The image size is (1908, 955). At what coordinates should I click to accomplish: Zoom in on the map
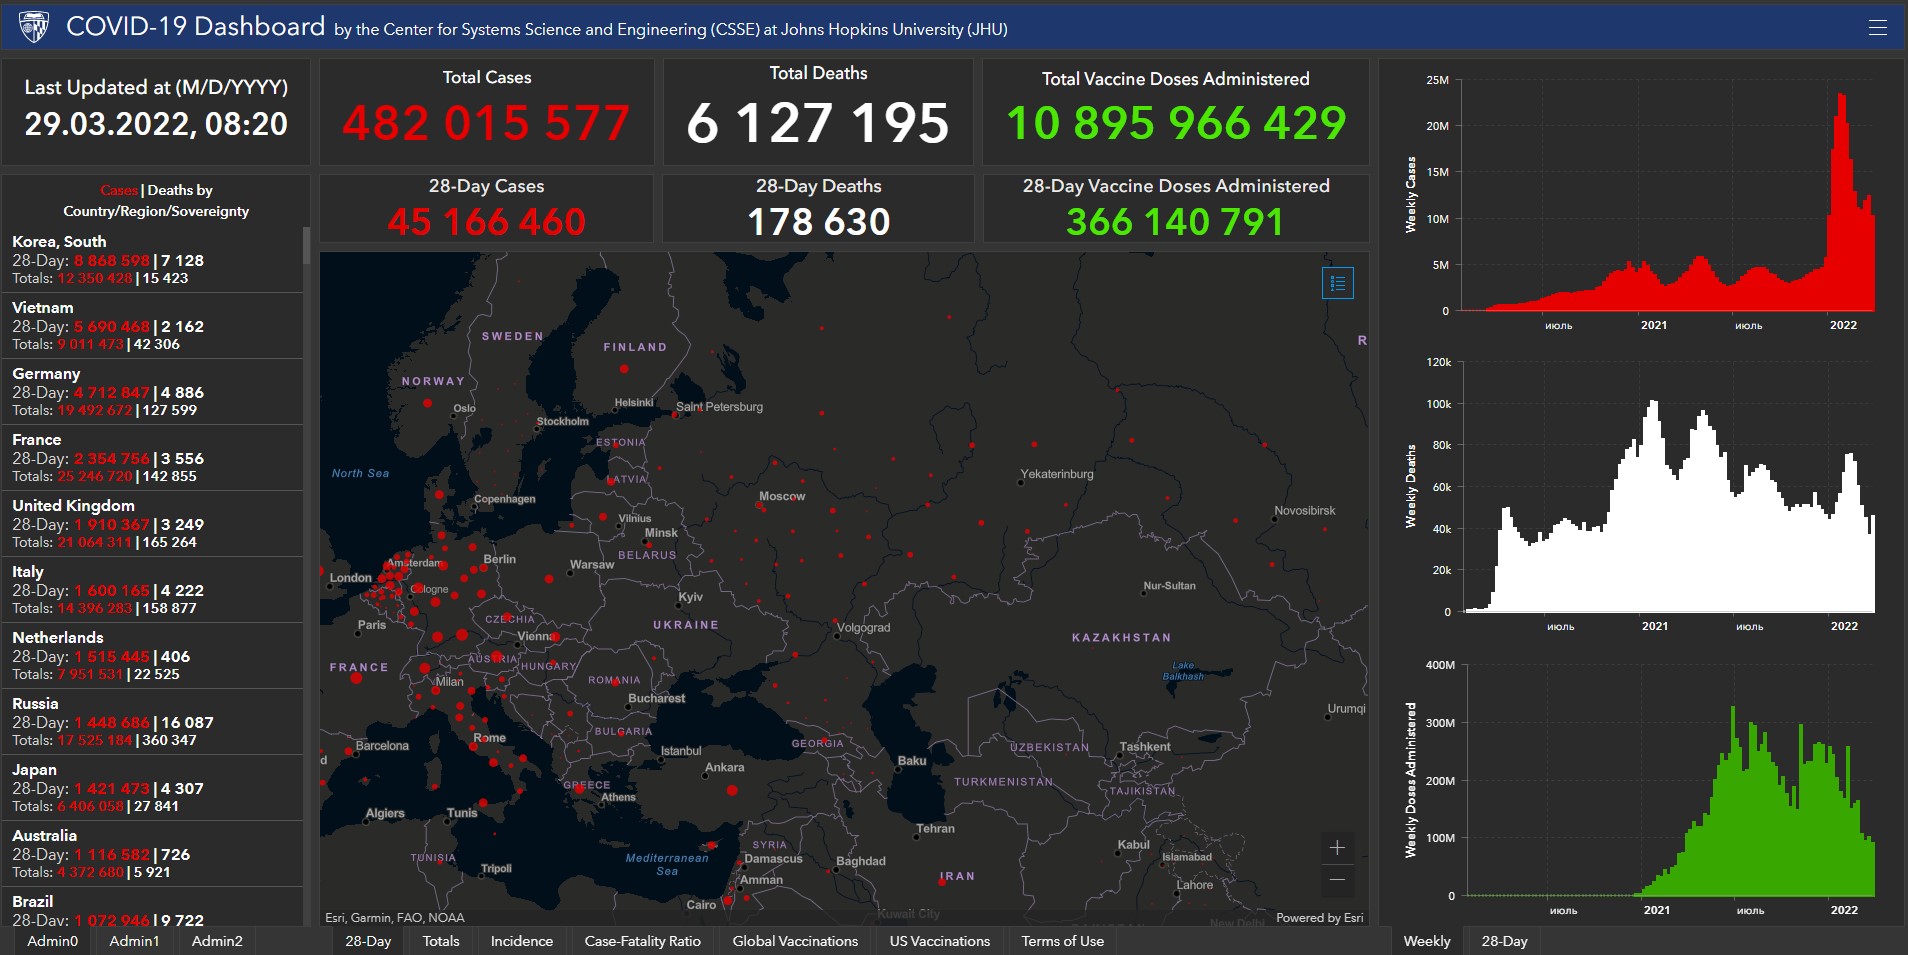[1337, 848]
